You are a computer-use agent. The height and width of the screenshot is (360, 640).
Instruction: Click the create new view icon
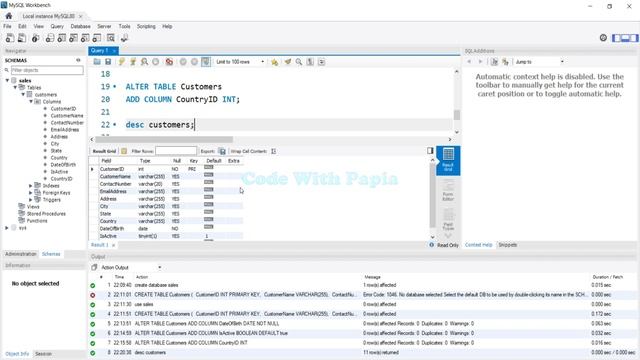(73, 38)
